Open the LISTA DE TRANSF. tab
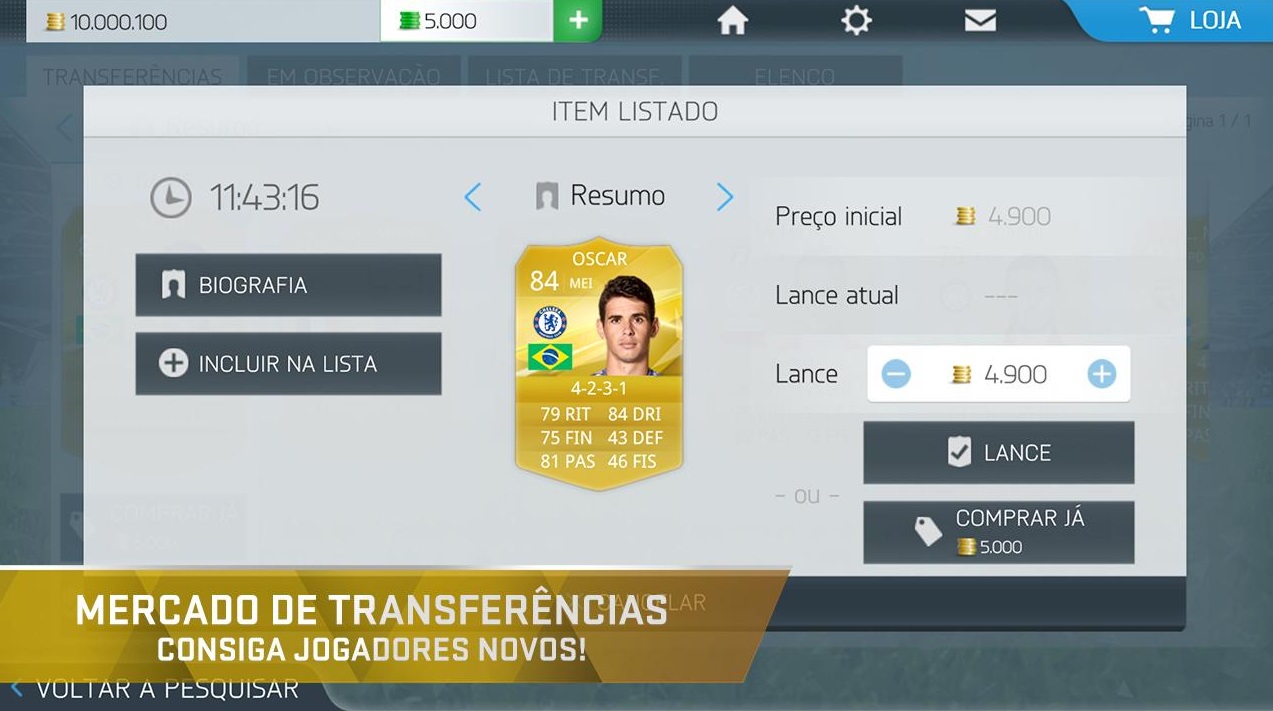The height and width of the screenshot is (711, 1273). 573,77
